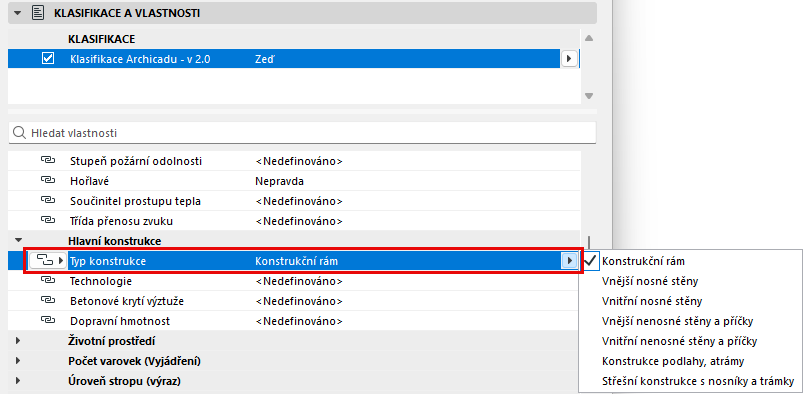
Task: Collapse the Hlavní konstrukce group
Action: [x=19, y=240]
